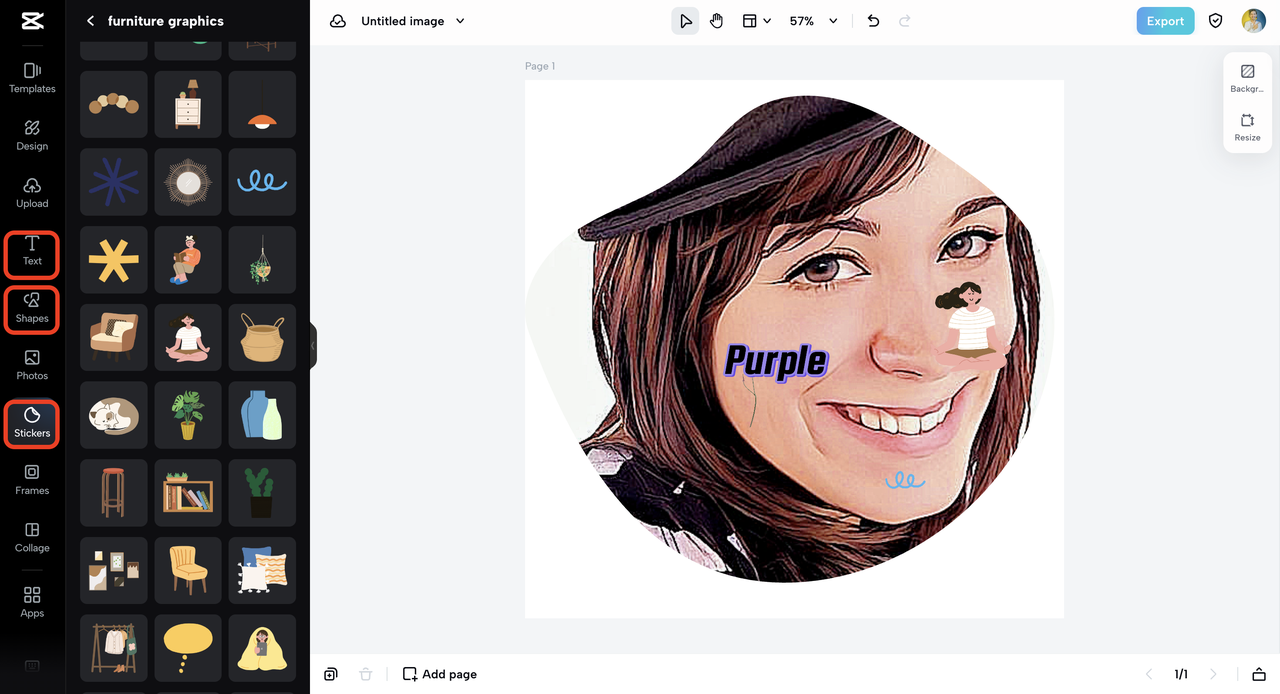This screenshot has width=1280, height=694.
Task: Add the wooden bar stool sticker
Action: pos(114,493)
